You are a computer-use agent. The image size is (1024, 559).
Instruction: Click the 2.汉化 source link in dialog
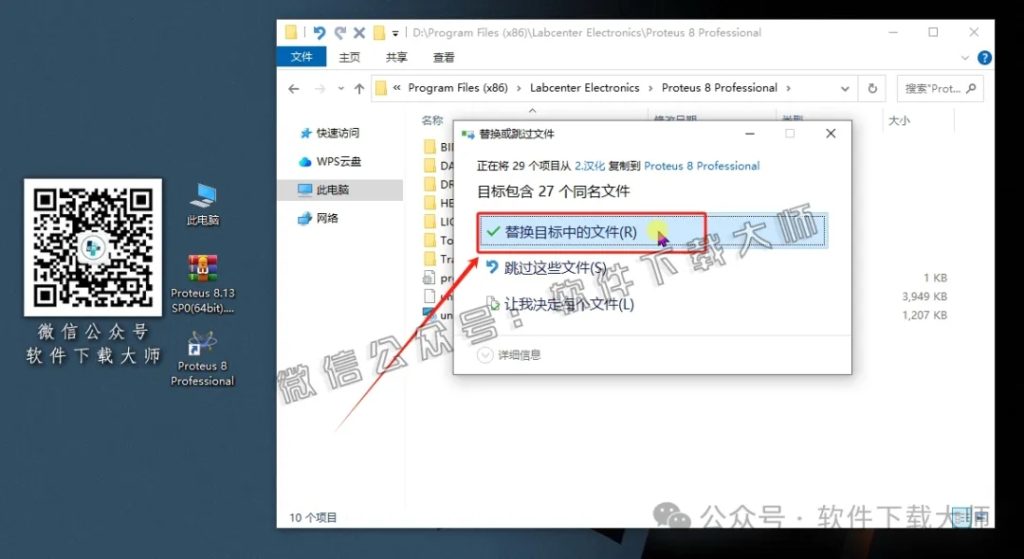pyautogui.click(x=590, y=166)
